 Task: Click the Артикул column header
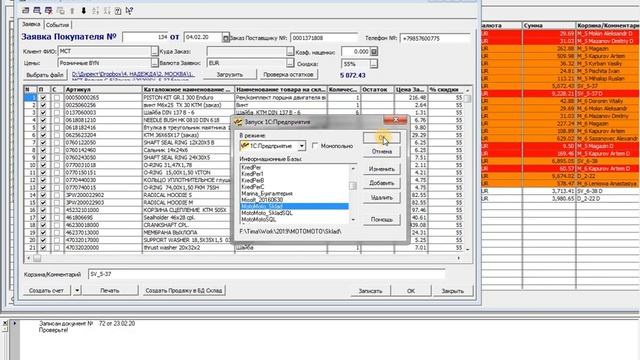pyautogui.click(x=103, y=89)
